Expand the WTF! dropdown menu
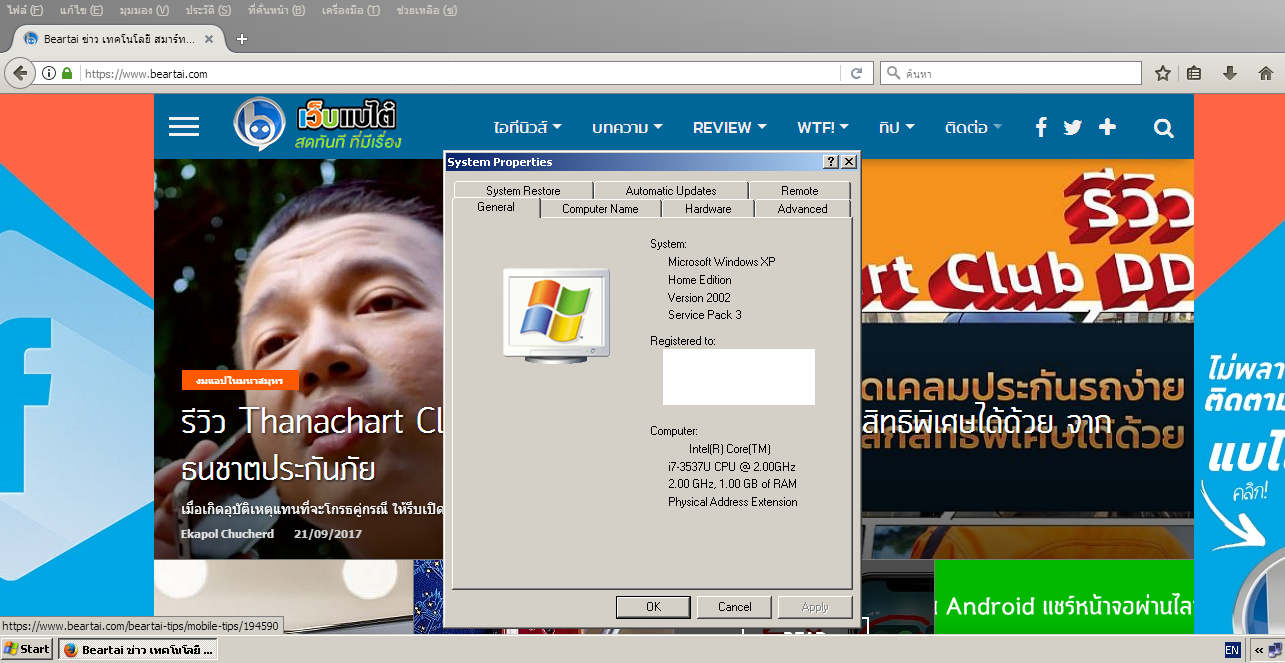The width and height of the screenshot is (1285, 663). point(823,127)
